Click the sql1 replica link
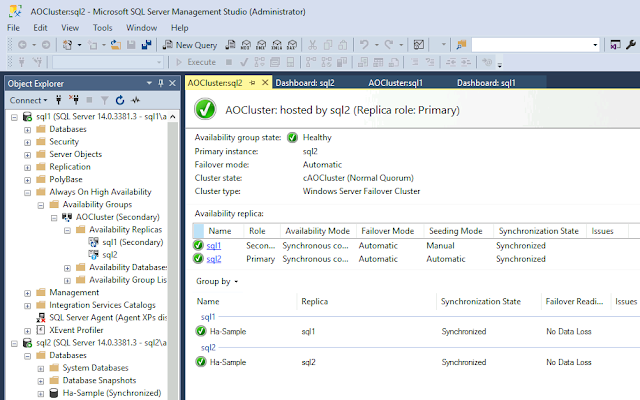 coord(214,246)
